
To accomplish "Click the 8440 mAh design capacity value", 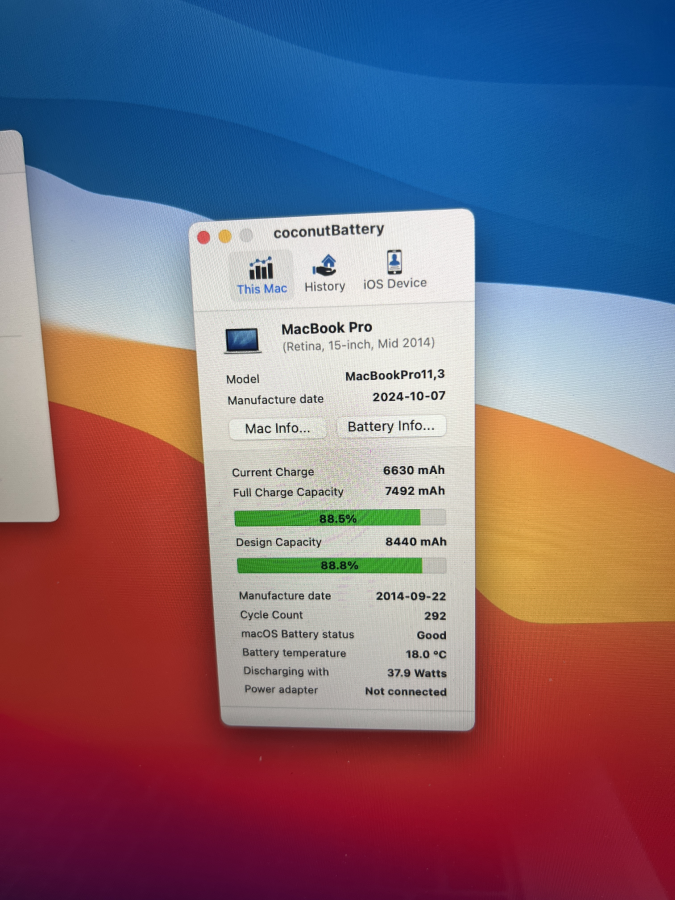I will (x=416, y=542).
